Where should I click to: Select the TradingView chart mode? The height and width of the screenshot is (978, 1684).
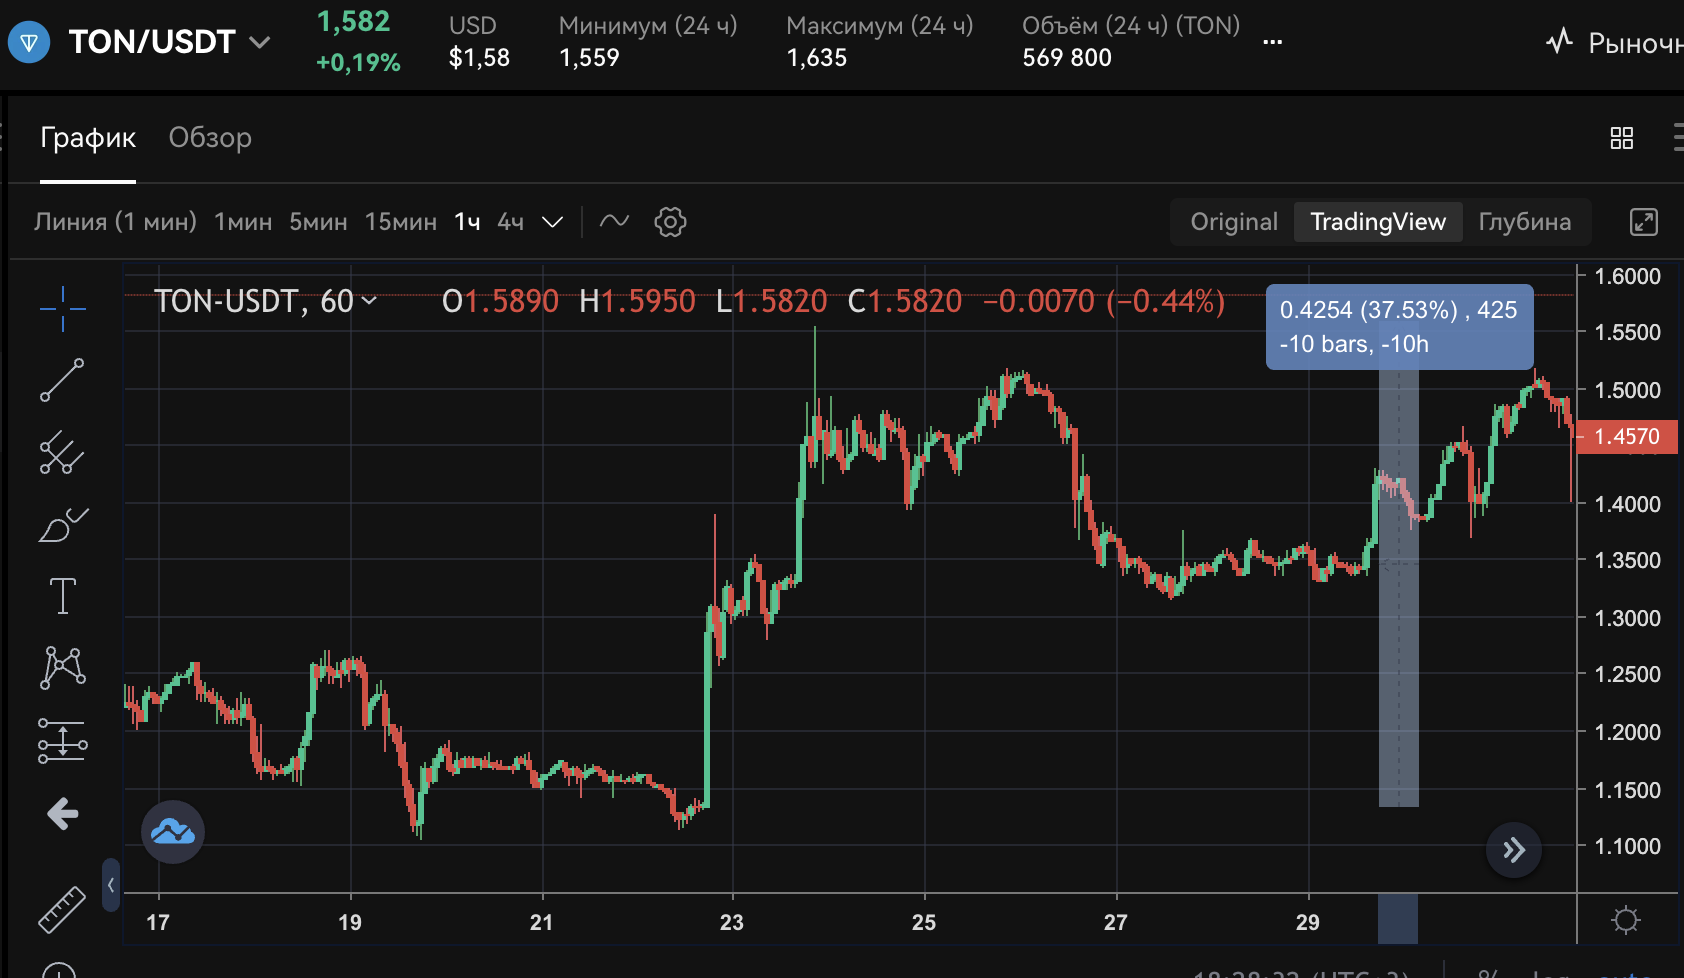(x=1378, y=222)
